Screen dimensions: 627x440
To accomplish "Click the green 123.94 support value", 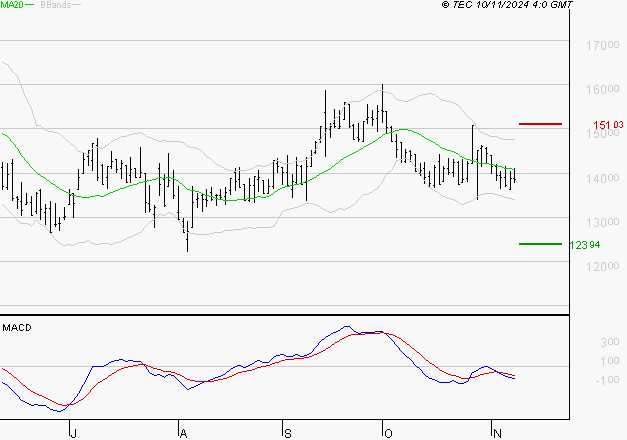I will 585,244.
